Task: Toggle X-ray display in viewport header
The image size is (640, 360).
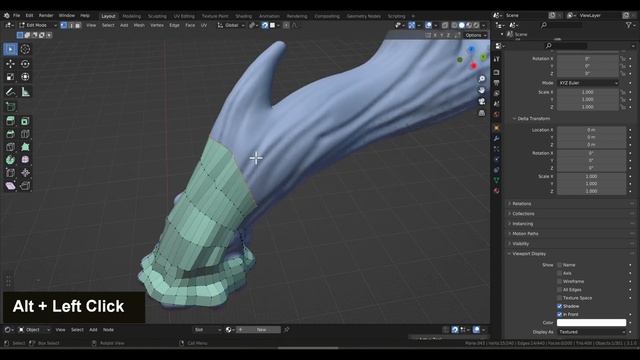Action: click(x=445, y=25)
